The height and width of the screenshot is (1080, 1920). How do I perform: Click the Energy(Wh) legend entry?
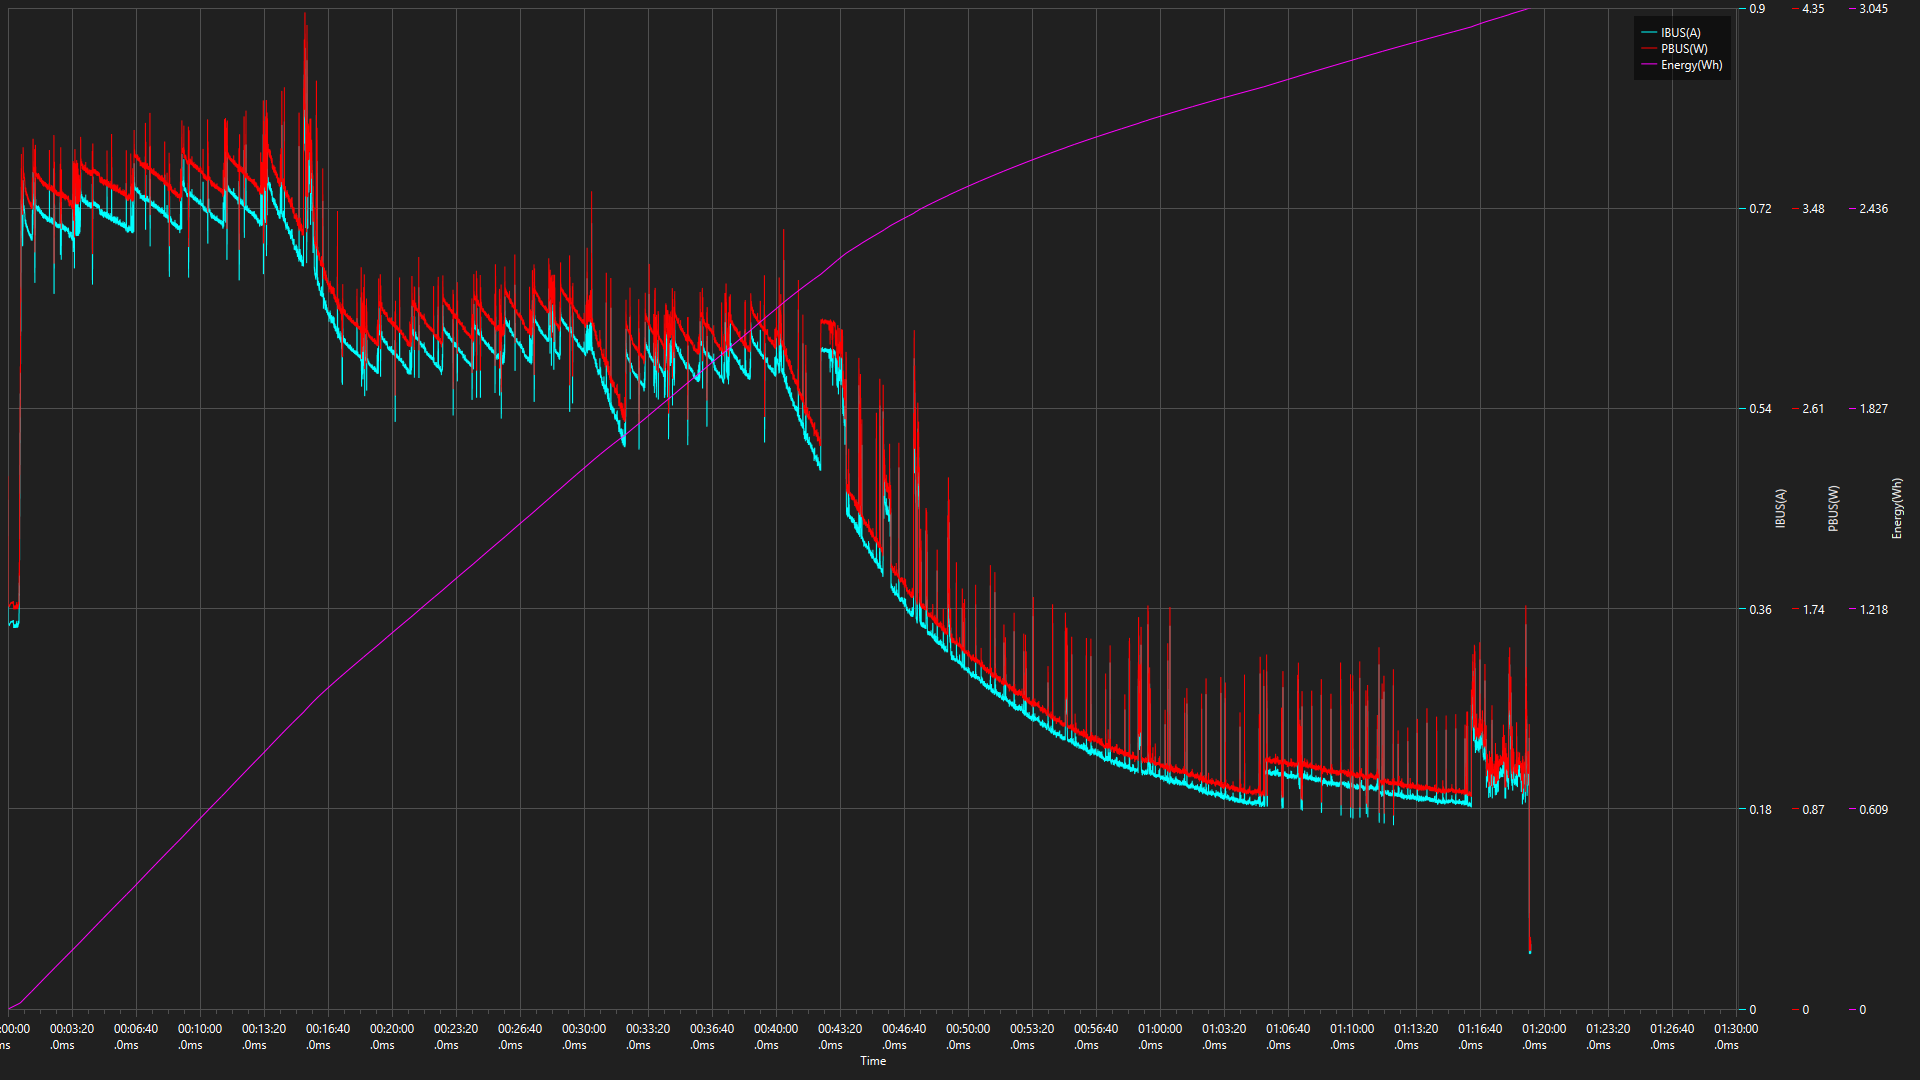pos(1691,65)
